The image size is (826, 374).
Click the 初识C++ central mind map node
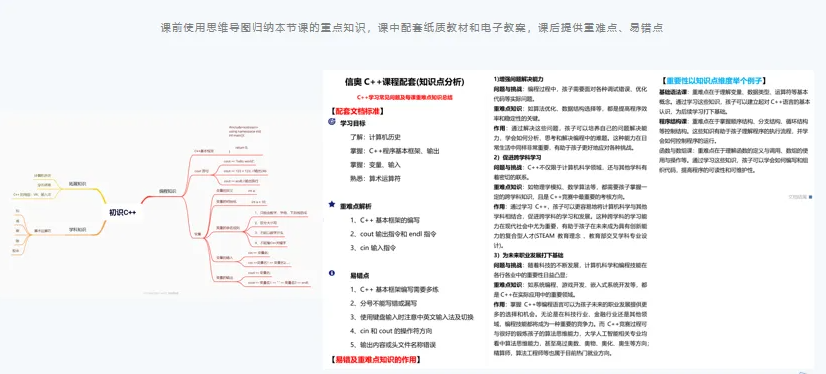point(122,213)
